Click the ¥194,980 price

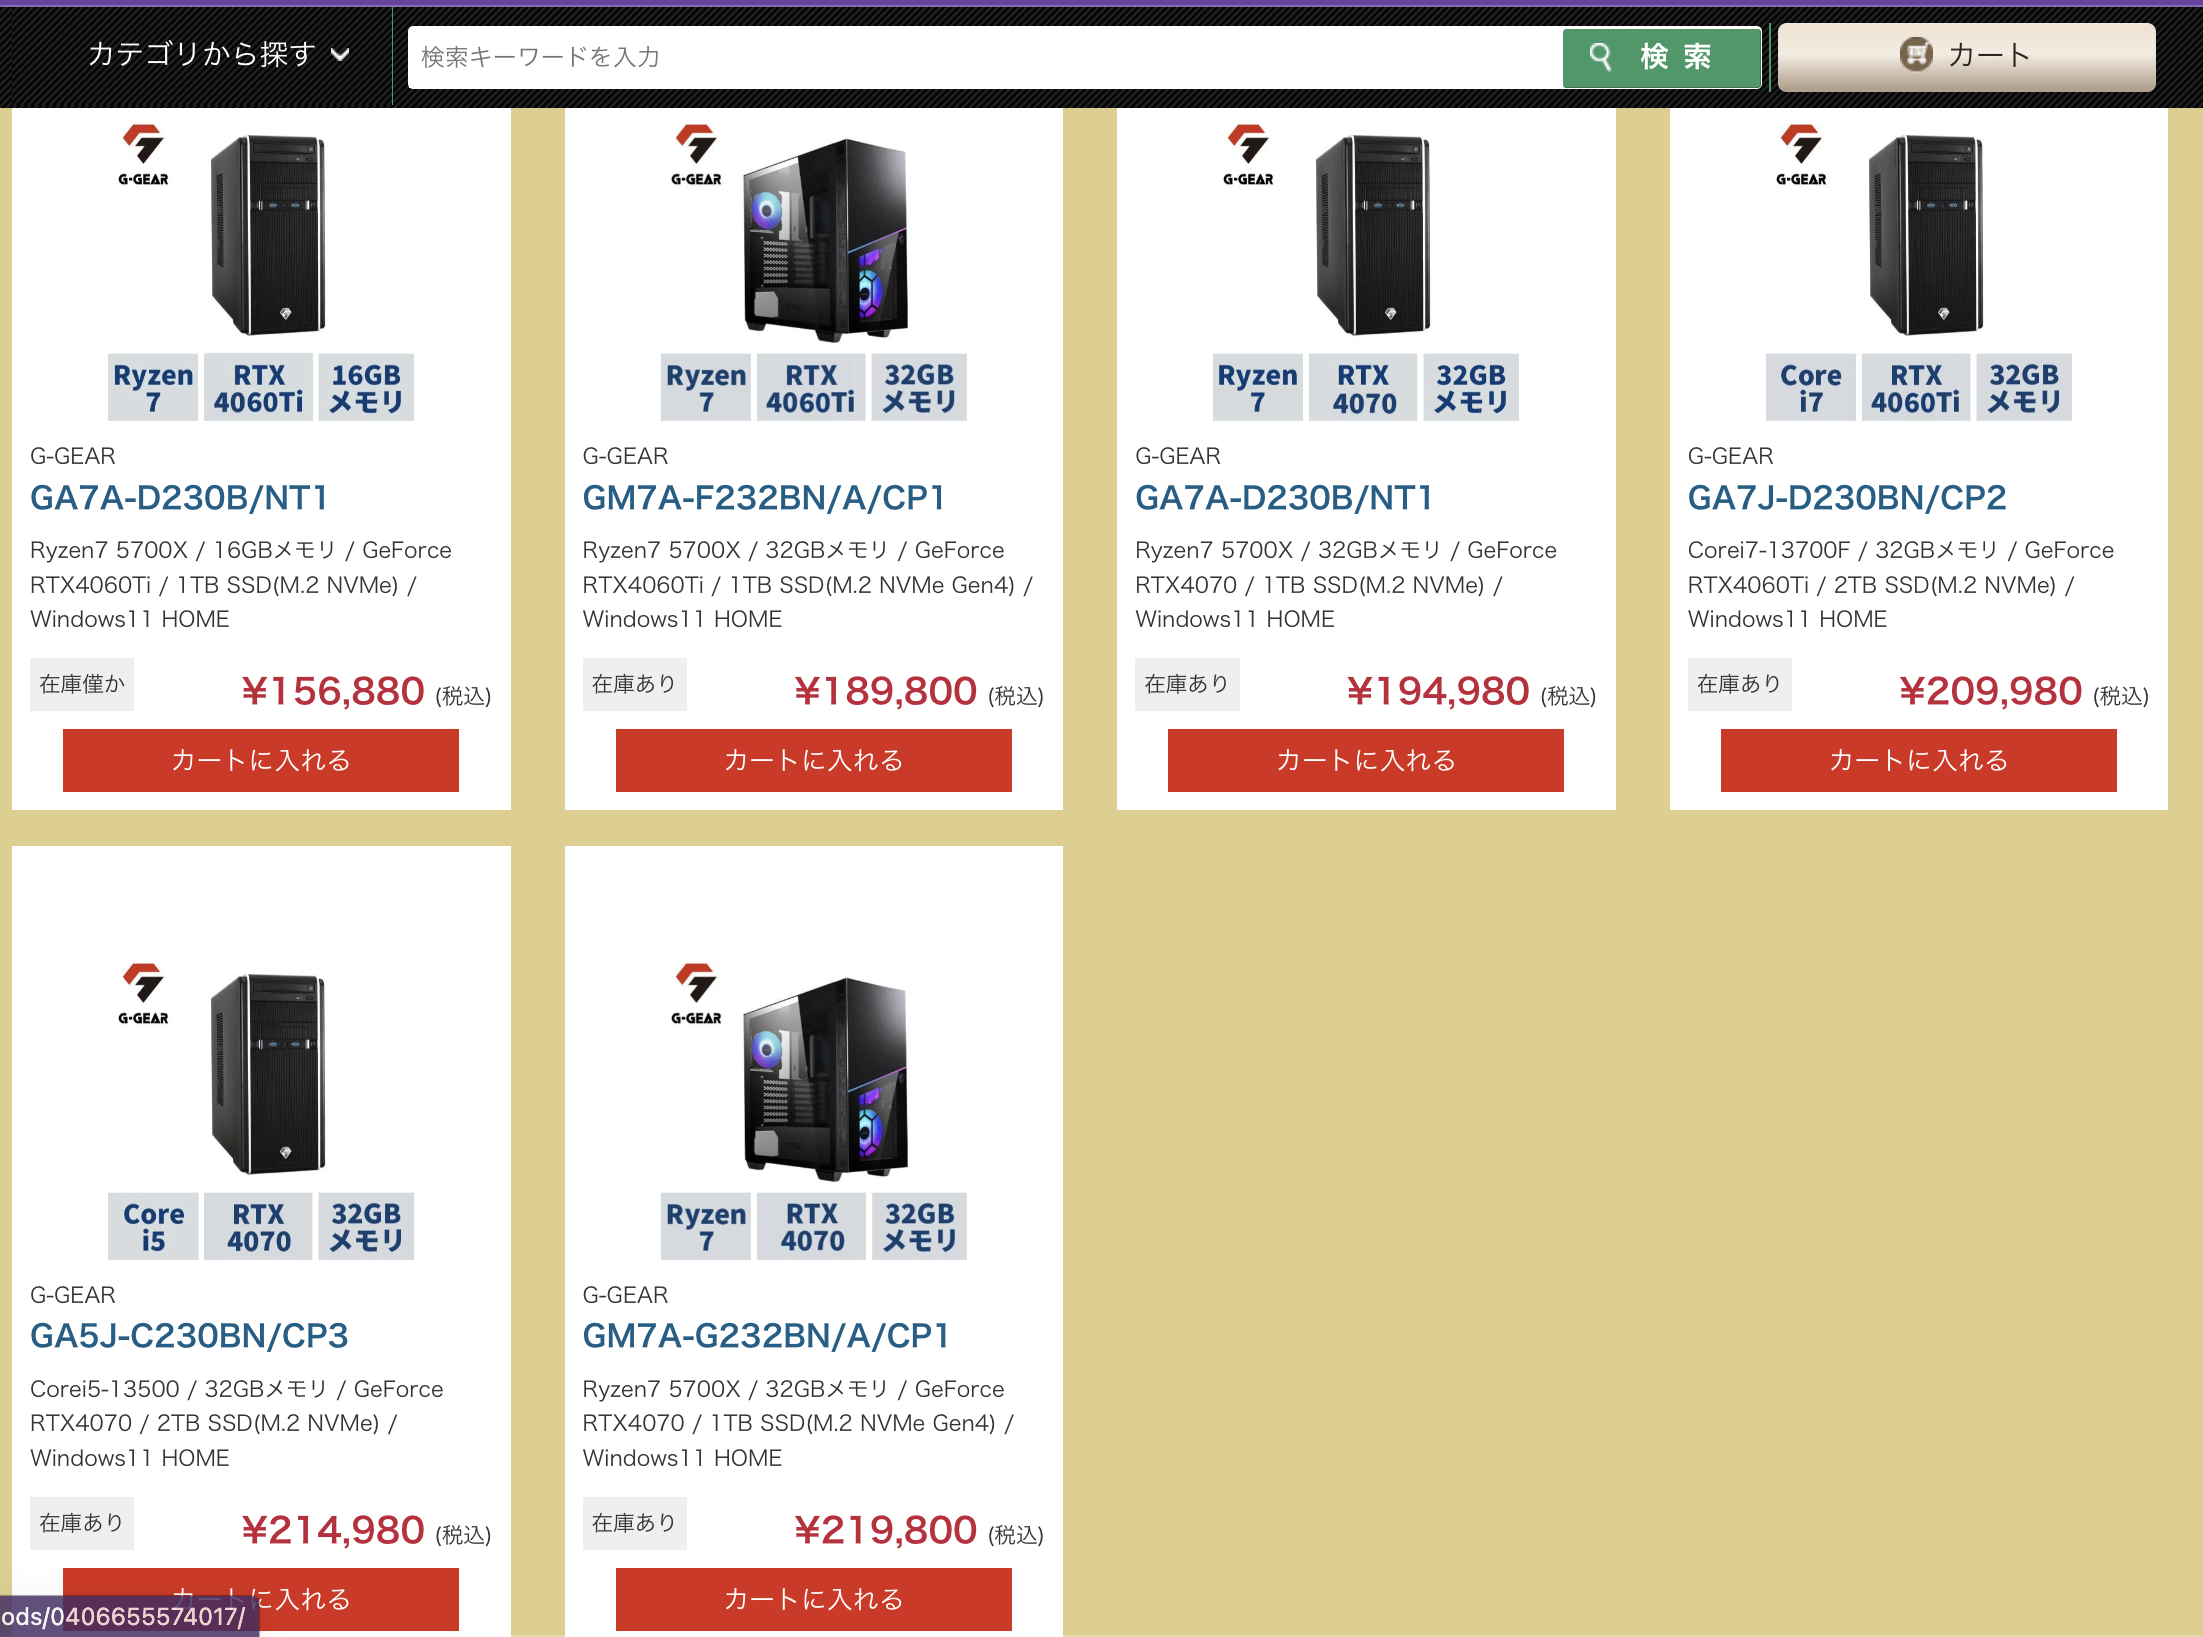click(1438, 692)
